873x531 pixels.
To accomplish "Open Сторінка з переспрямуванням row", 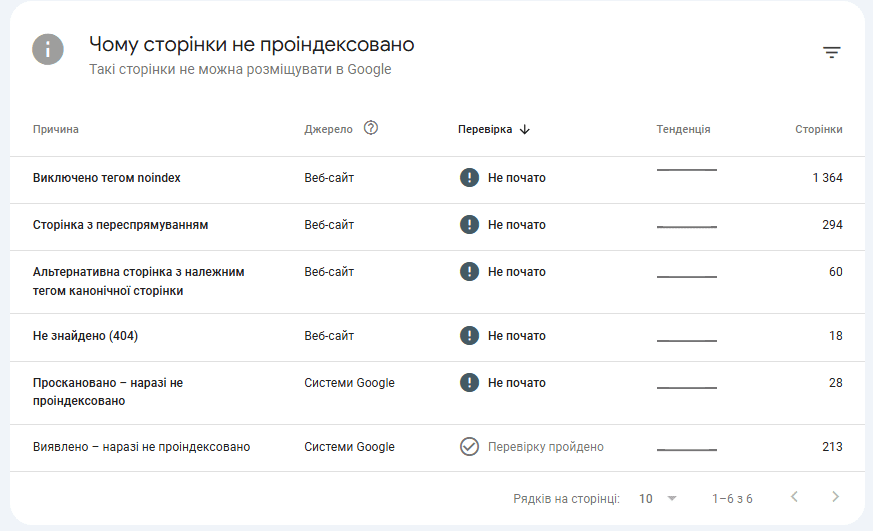I will coord(121,225).
